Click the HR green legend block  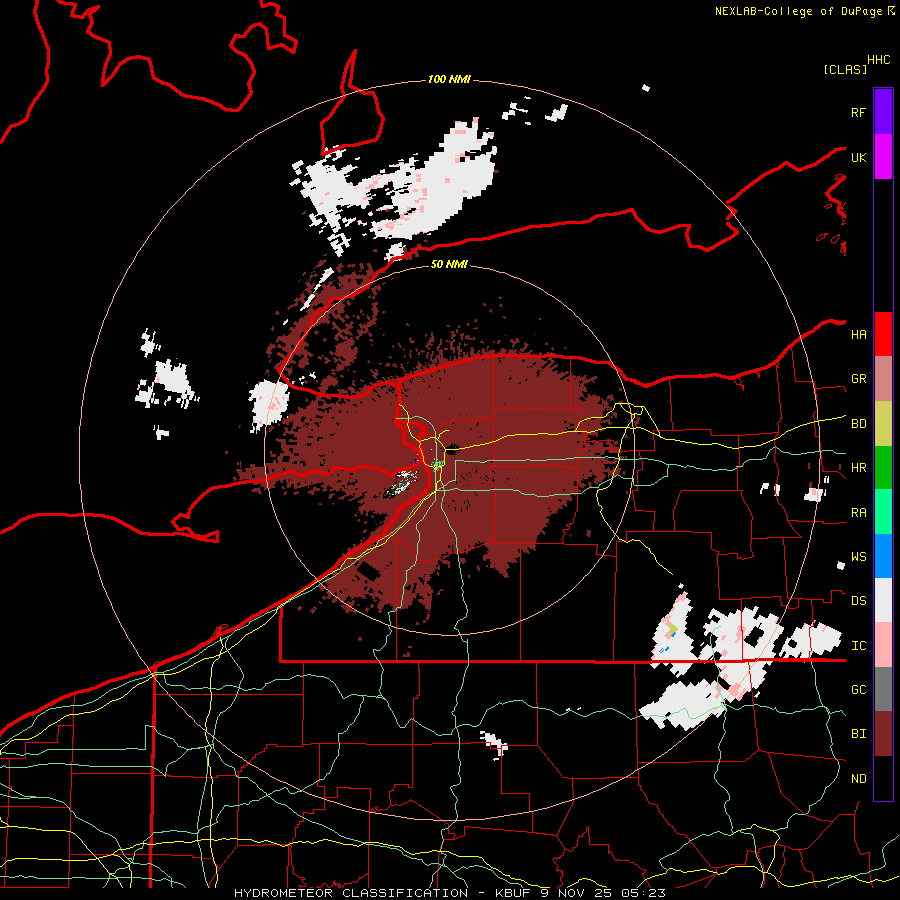[883, 468]
